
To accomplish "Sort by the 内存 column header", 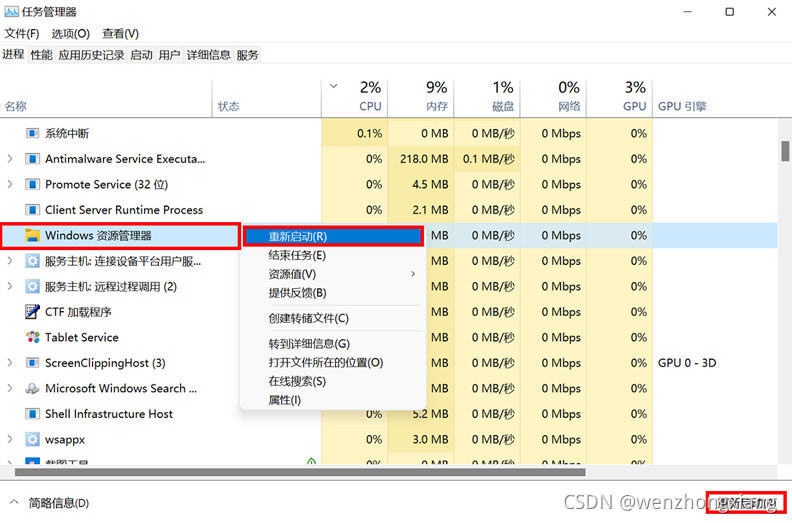I will (x=421, y=99).
